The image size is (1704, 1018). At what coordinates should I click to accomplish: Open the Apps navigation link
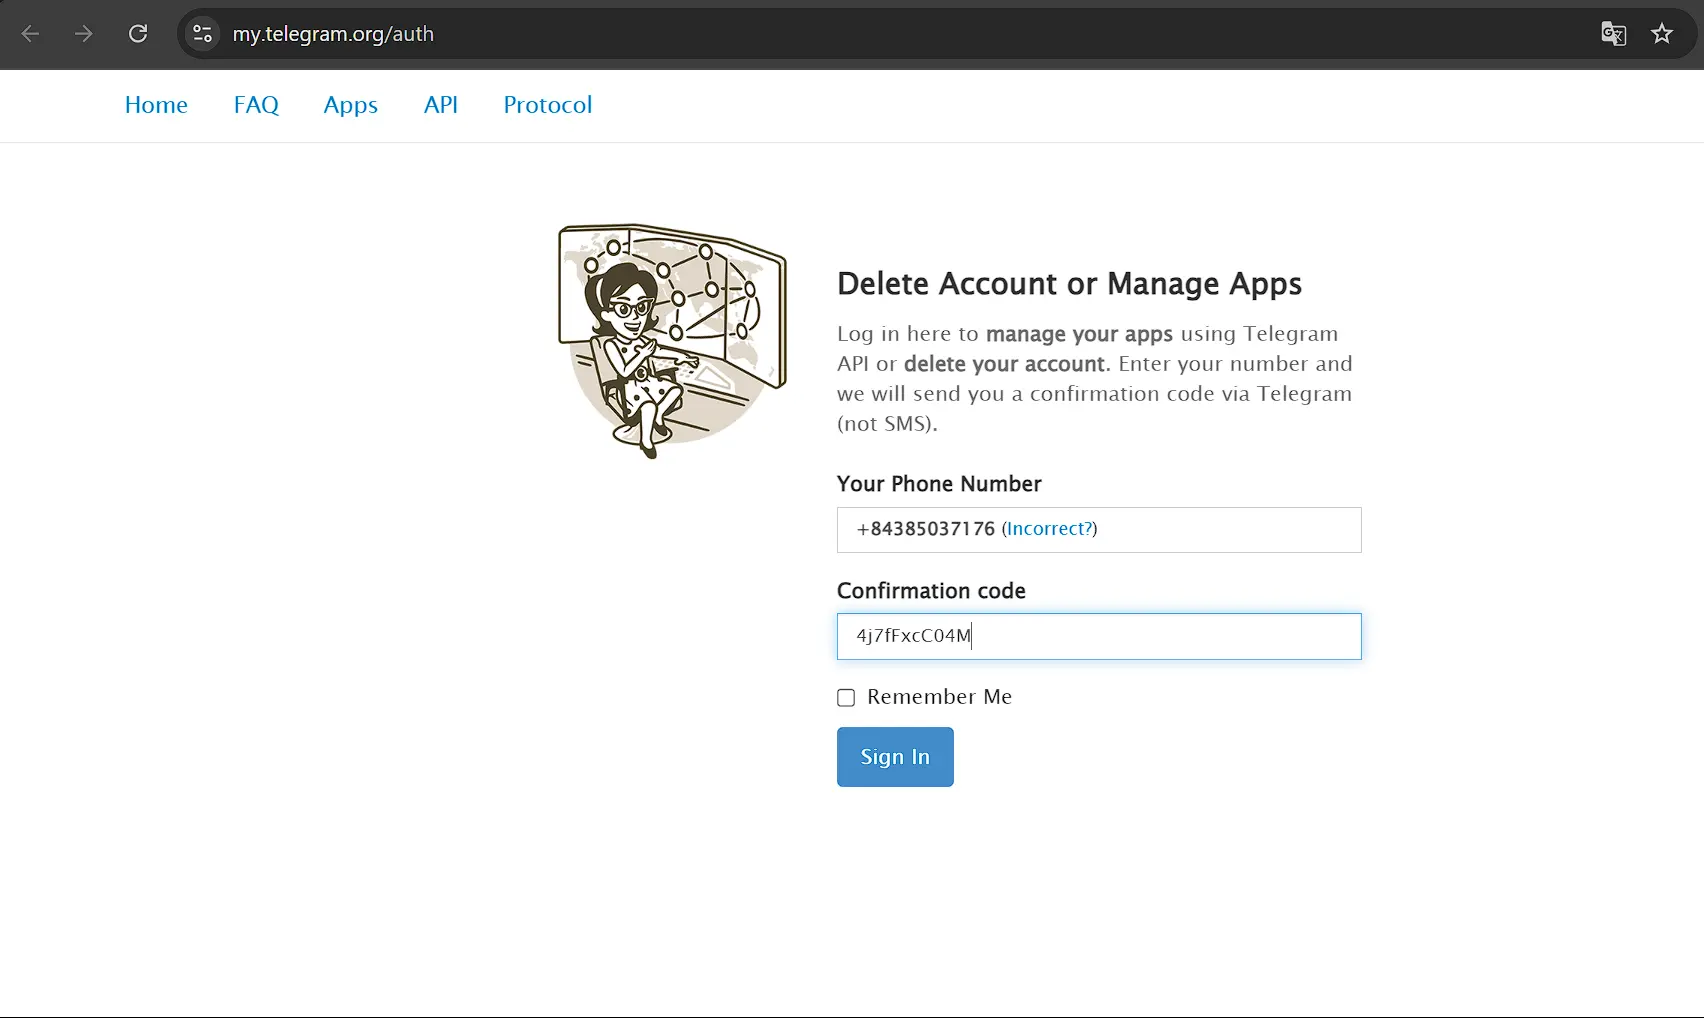tap(351, 105)
